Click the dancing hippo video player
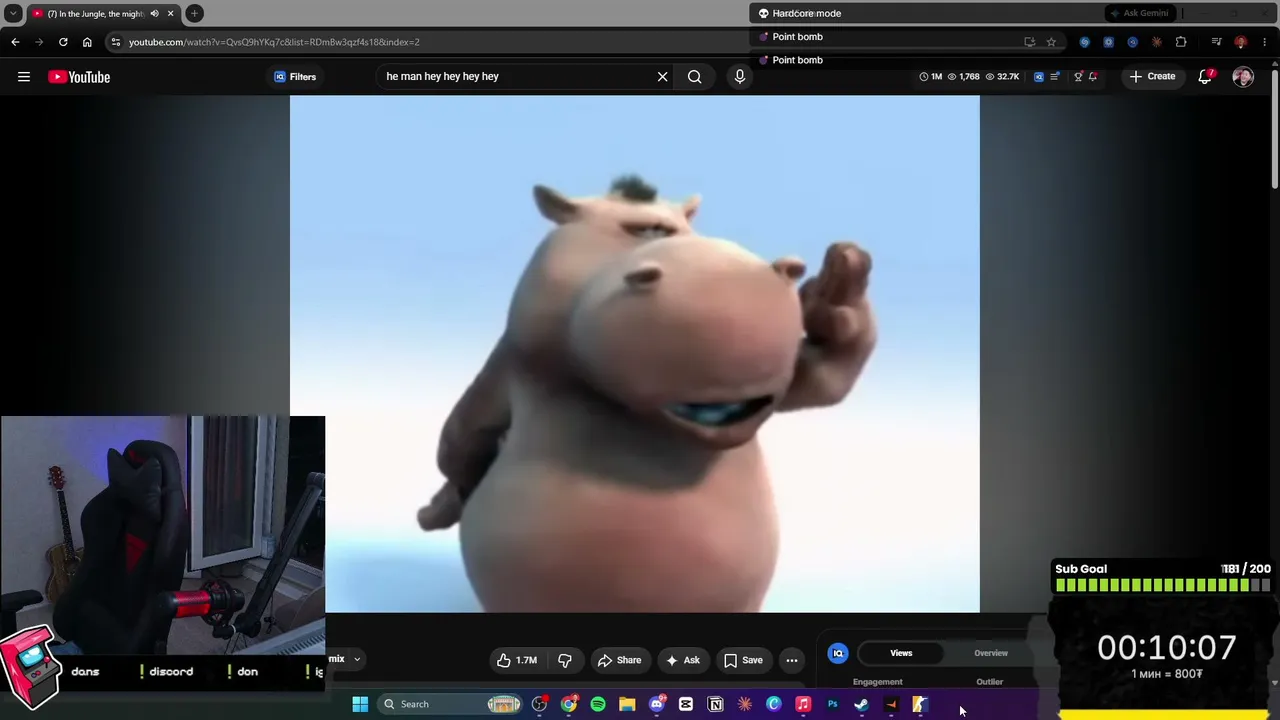 pyautogui.click(x=635, y=354)
